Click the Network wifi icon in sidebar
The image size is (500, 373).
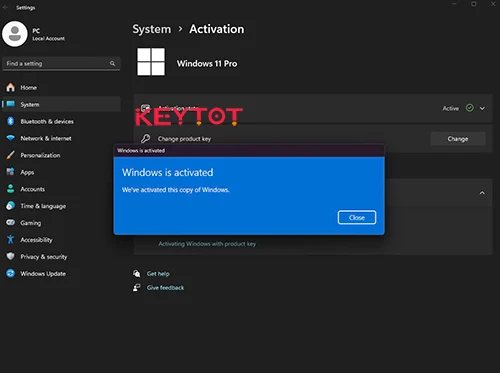click(11, 138)
